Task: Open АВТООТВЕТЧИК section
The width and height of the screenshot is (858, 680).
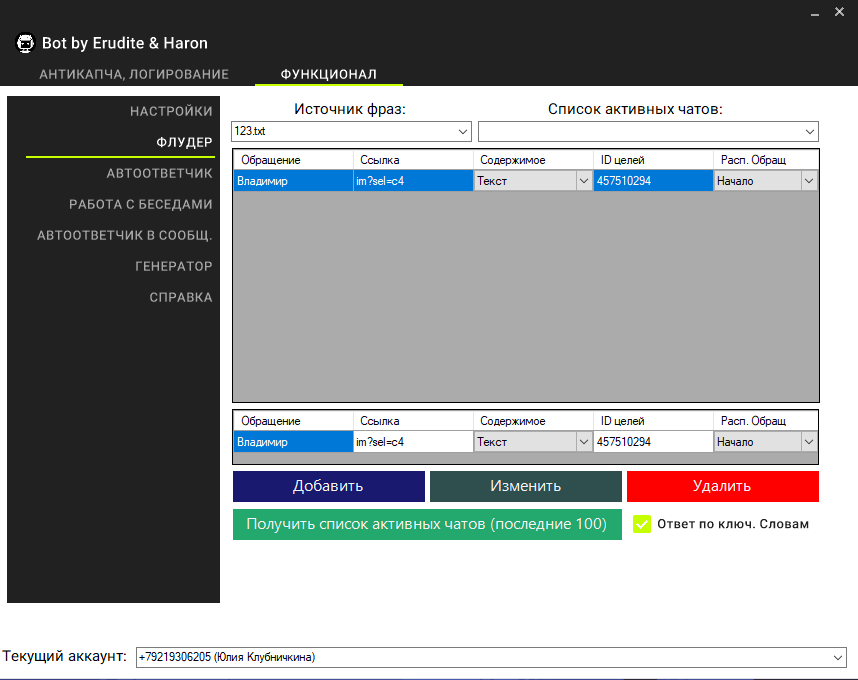Action: pos(159,173)
